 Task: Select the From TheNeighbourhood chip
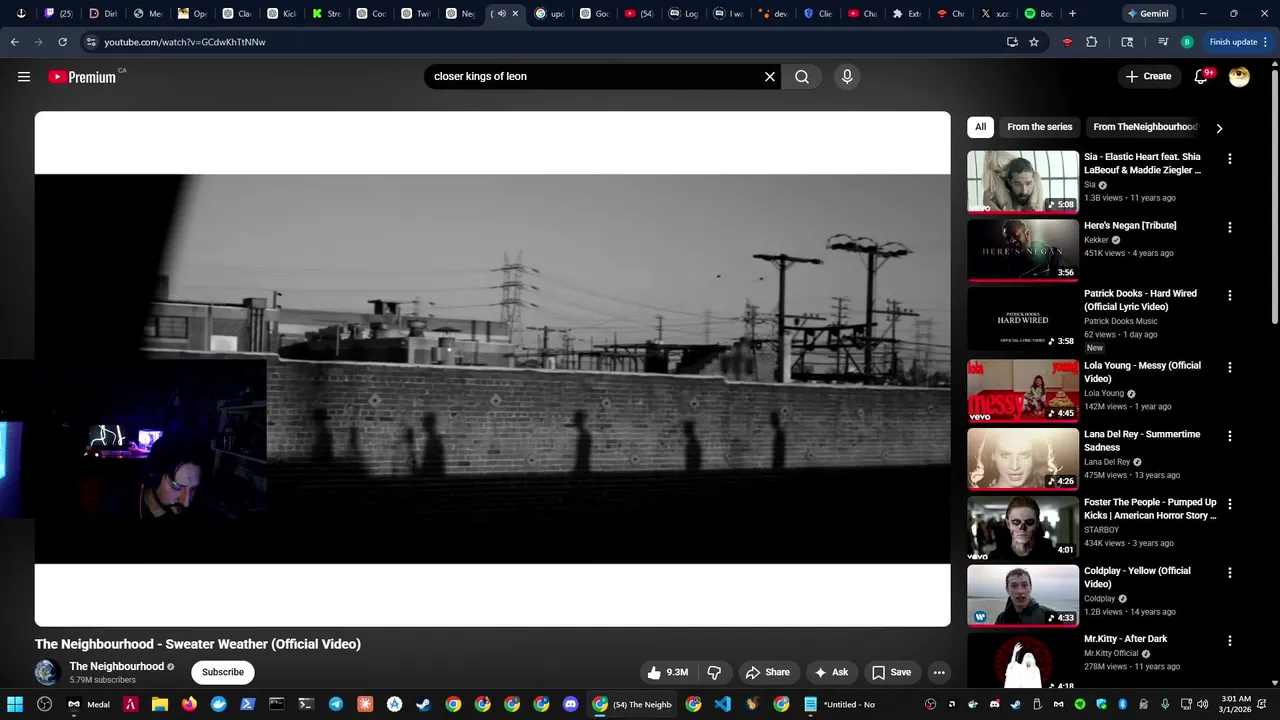coord(1145,127)
